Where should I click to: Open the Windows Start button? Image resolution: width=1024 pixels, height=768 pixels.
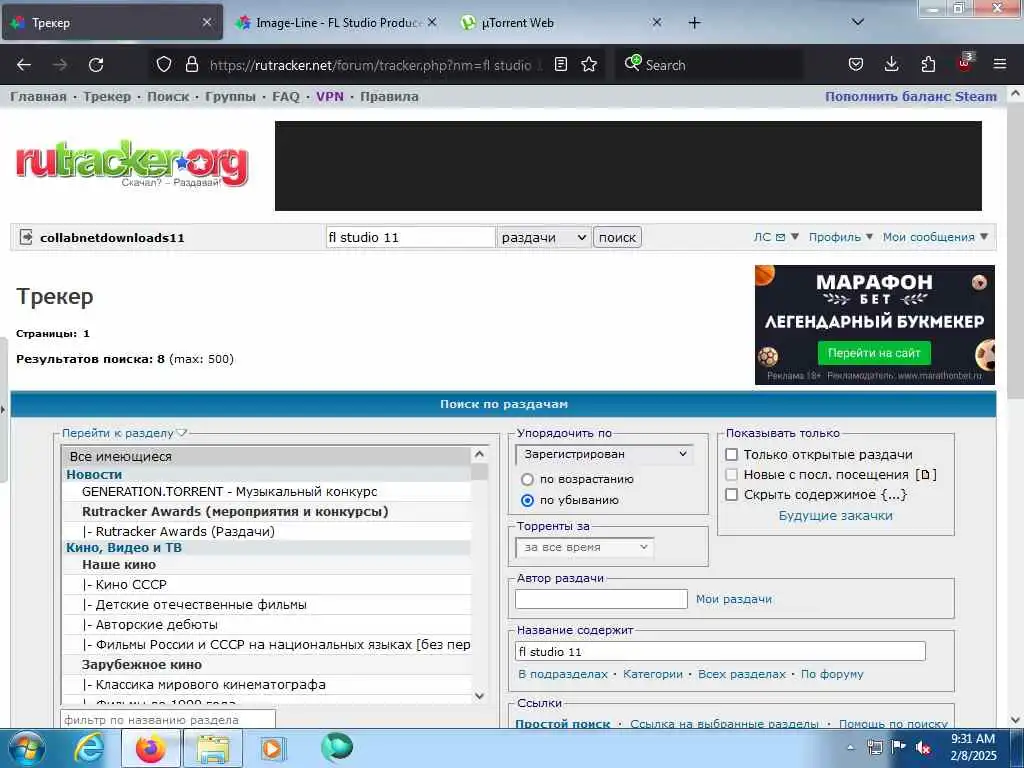[26, 748]
